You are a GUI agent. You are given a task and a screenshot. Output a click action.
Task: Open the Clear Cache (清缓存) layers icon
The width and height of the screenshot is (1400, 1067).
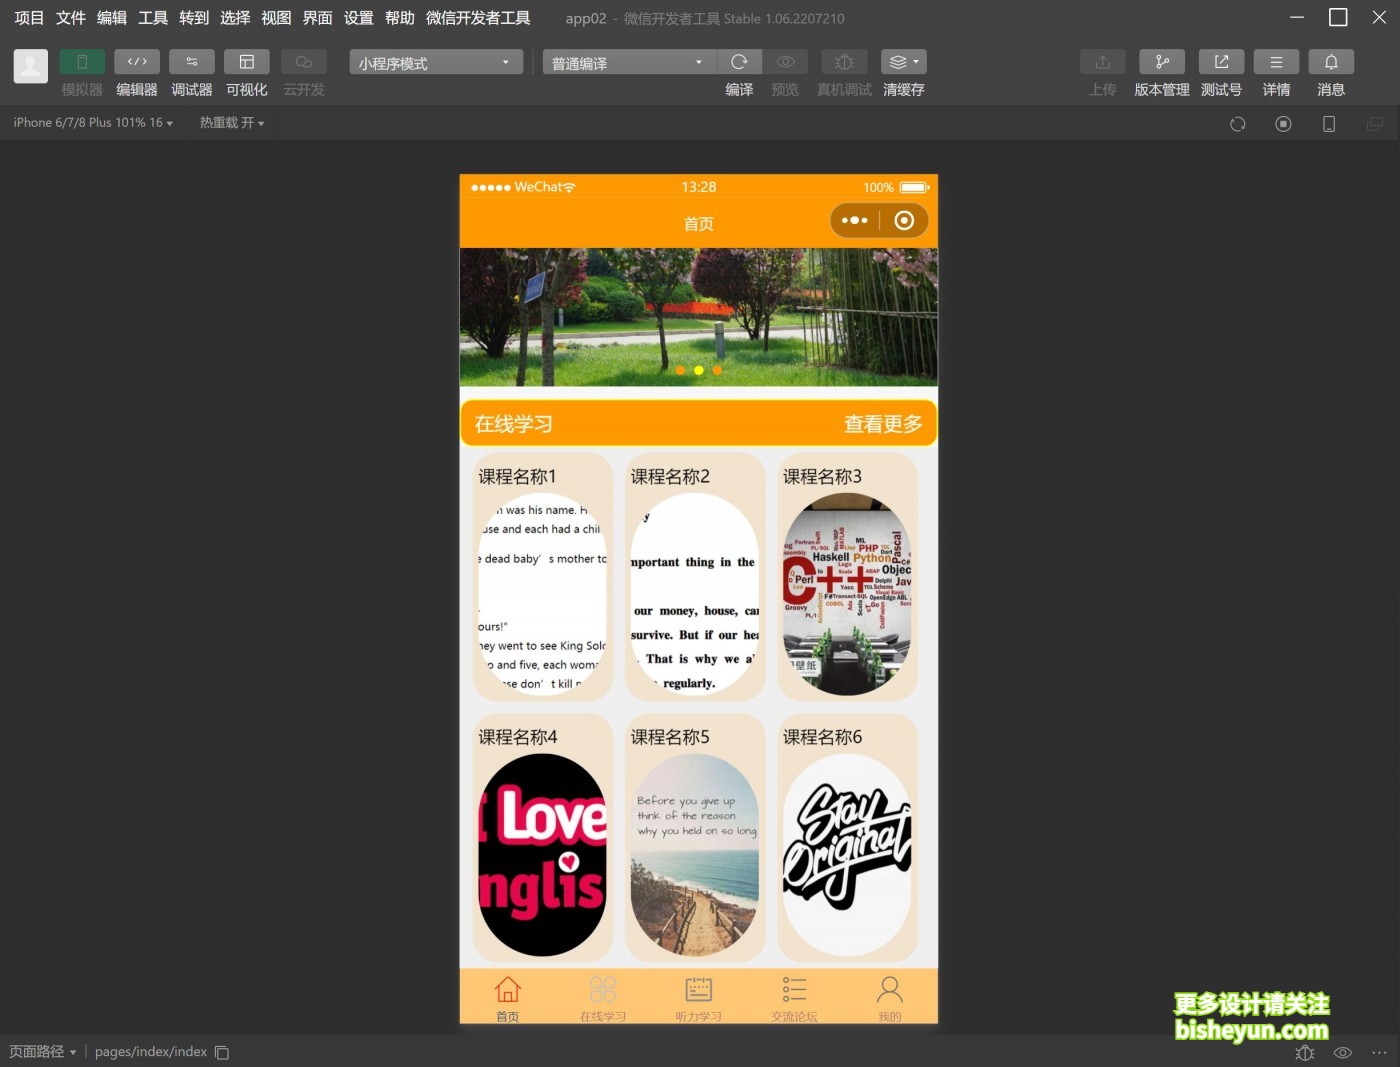[902, 62]
